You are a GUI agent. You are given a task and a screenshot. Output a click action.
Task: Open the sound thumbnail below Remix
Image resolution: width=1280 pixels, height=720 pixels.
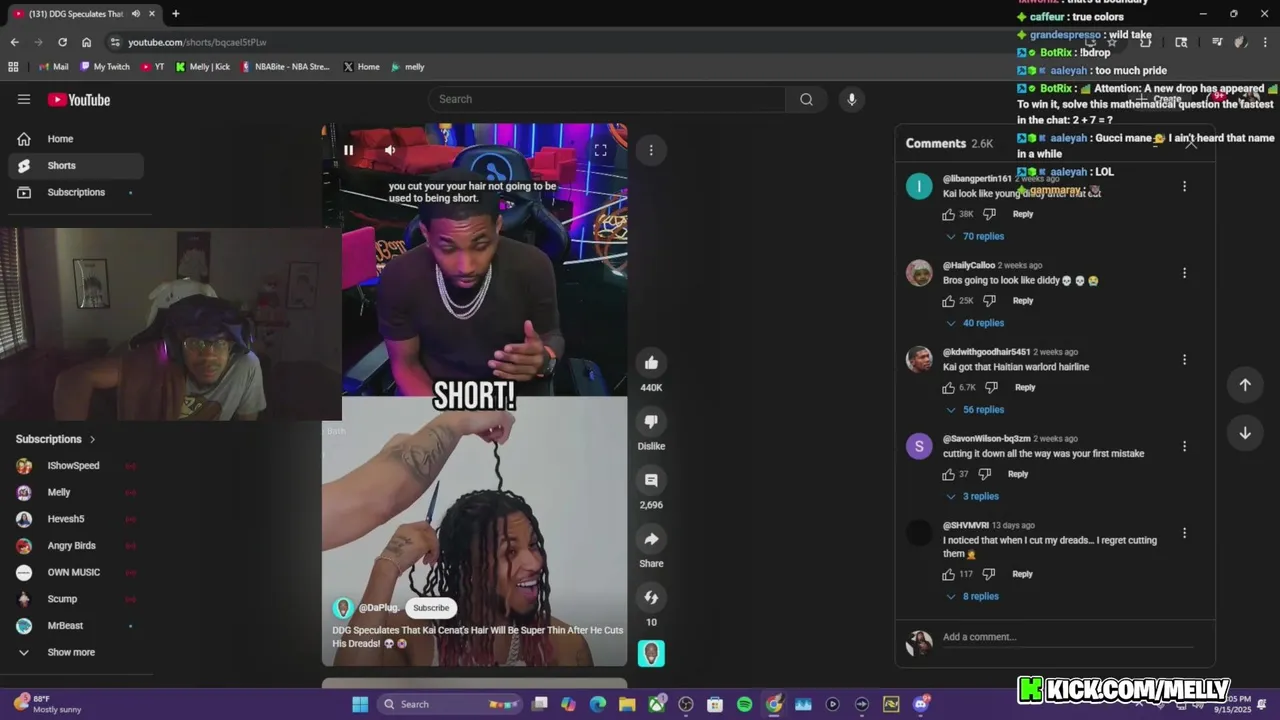tap(651, 654)
